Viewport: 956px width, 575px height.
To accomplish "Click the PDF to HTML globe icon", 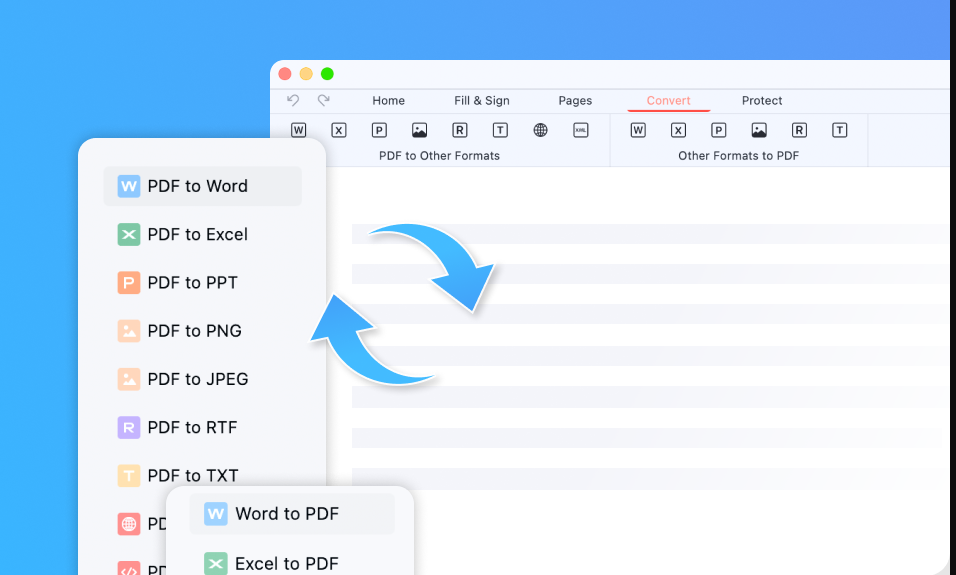I will [x=540, y=130].
